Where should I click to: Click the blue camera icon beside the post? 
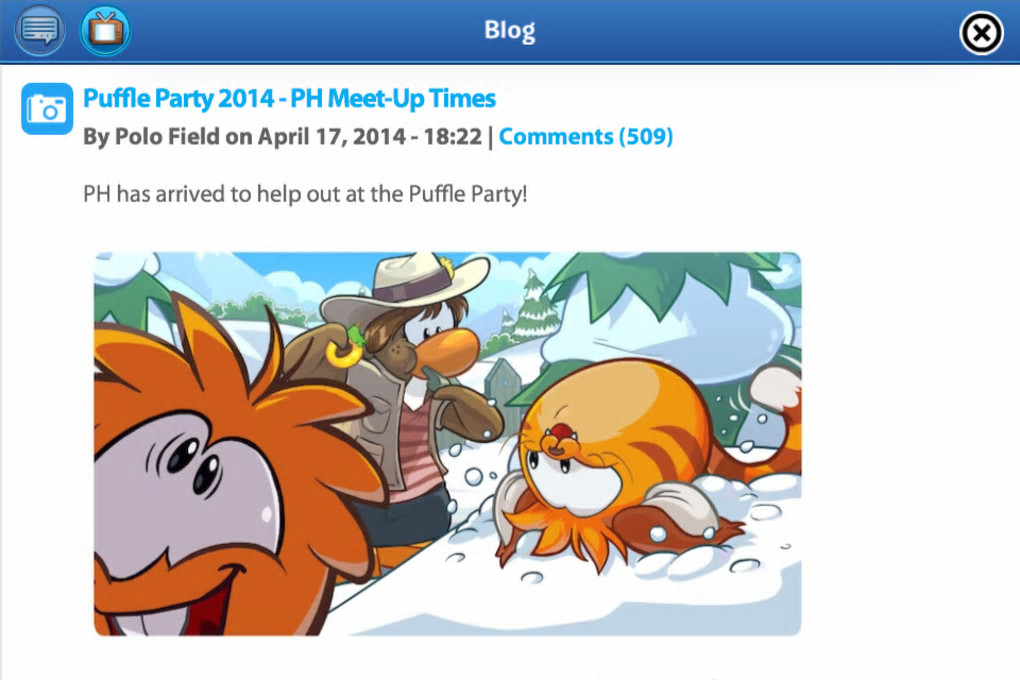pyautogui.click(x=47, y=109)
